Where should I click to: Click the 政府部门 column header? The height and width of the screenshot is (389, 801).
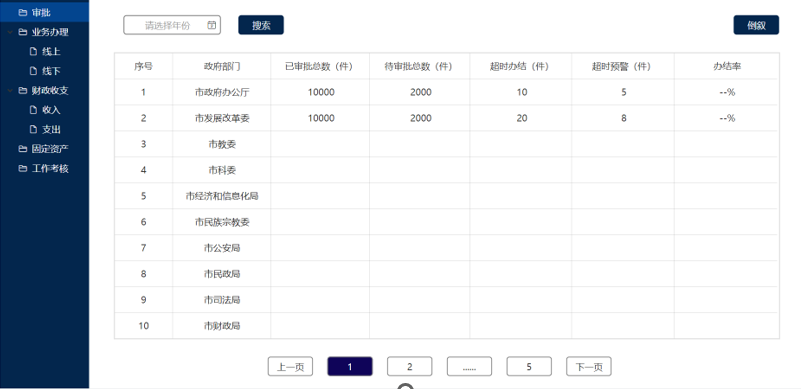(x=222, y=66)
